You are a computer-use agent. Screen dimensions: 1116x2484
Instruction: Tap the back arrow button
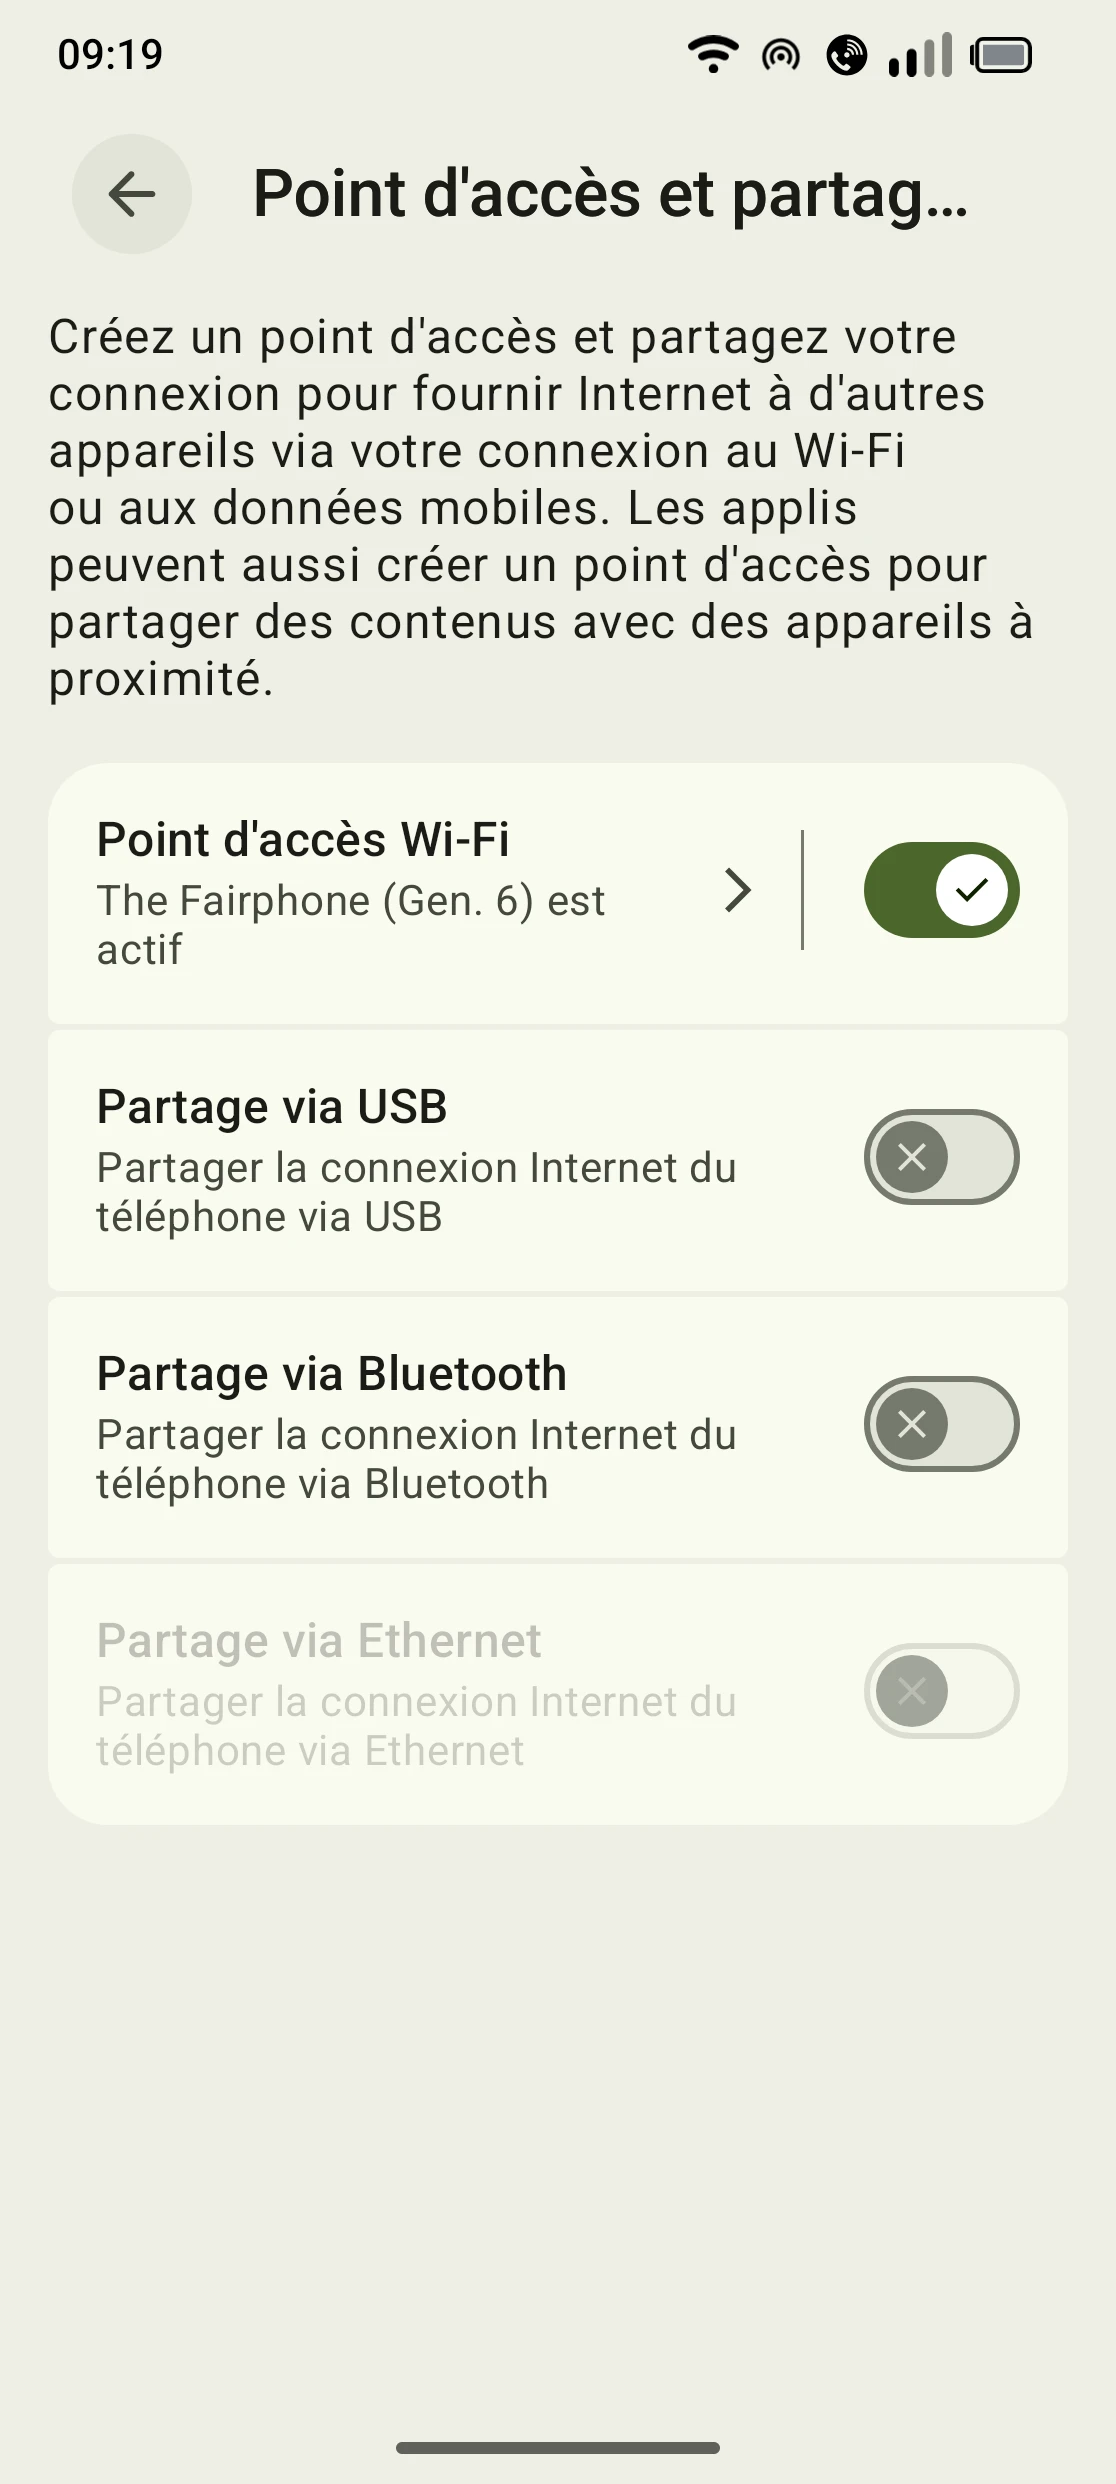tap(132, 194)
